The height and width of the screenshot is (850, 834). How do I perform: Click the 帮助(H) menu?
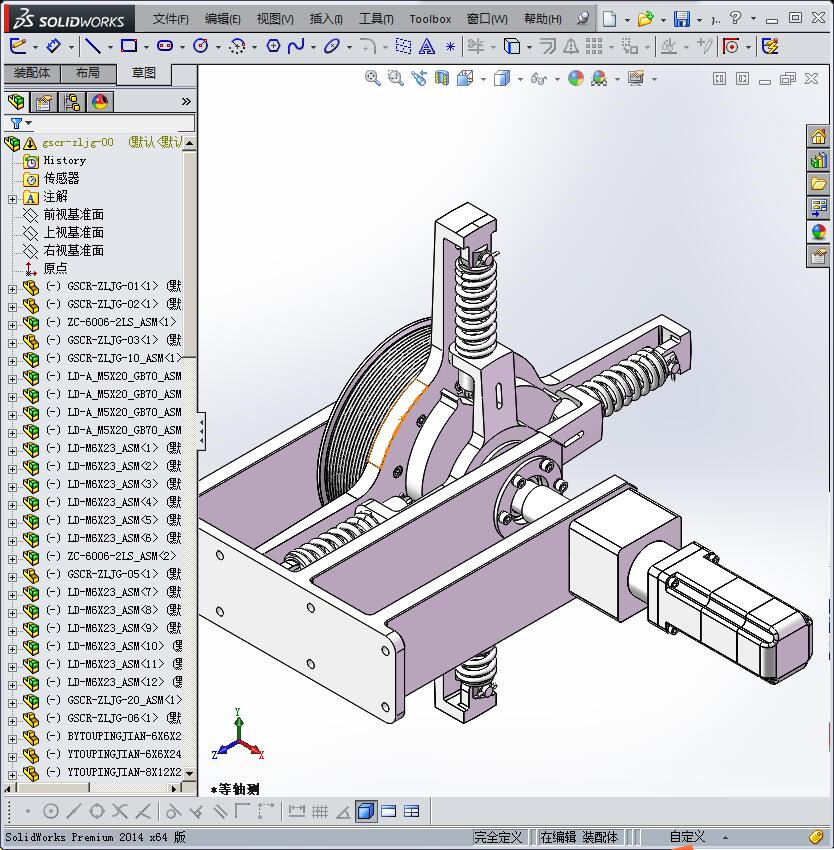542,19
